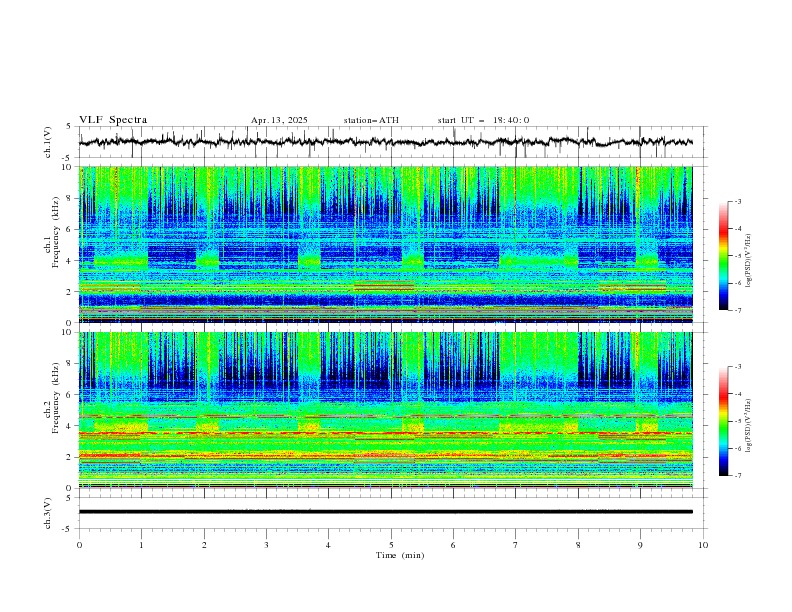Click time axis tick label "8"
This screenshot has height=612, width=792.
tap(578, 545)
